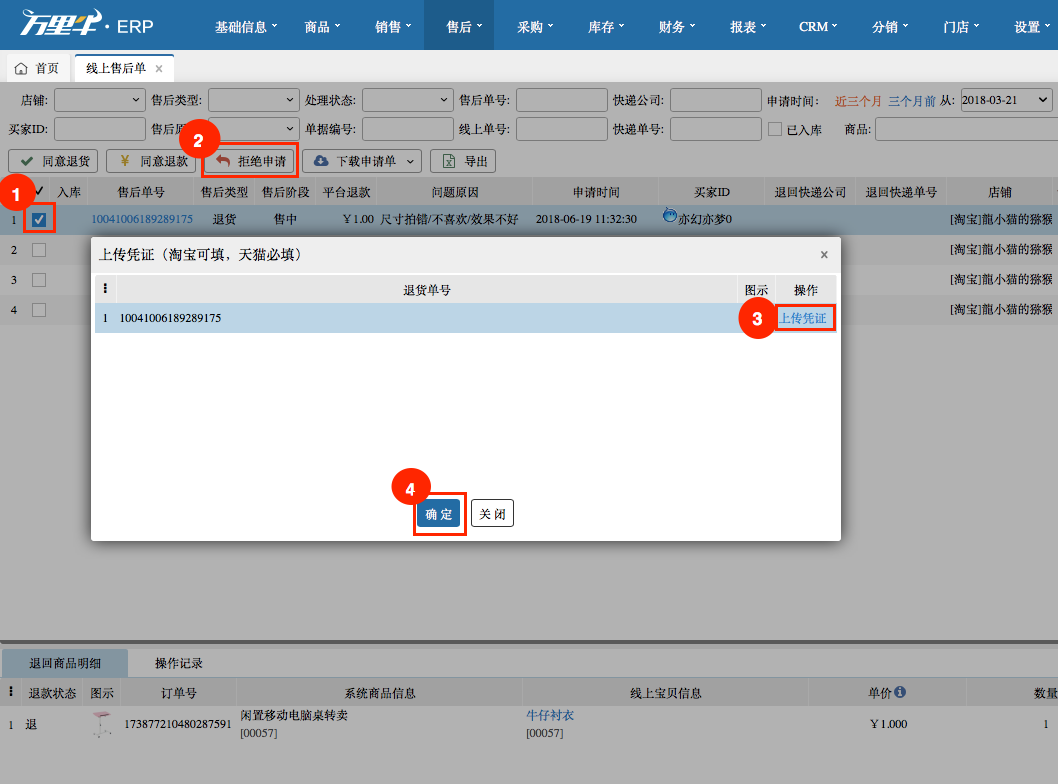1058x784 pixels.
Task: Expand the 下载申请单 dropdown arrow
Action: point(410,162)
